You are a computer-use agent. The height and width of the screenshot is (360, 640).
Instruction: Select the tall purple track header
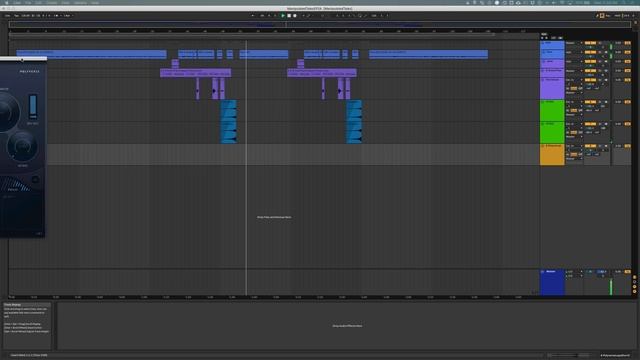(552, 88)
